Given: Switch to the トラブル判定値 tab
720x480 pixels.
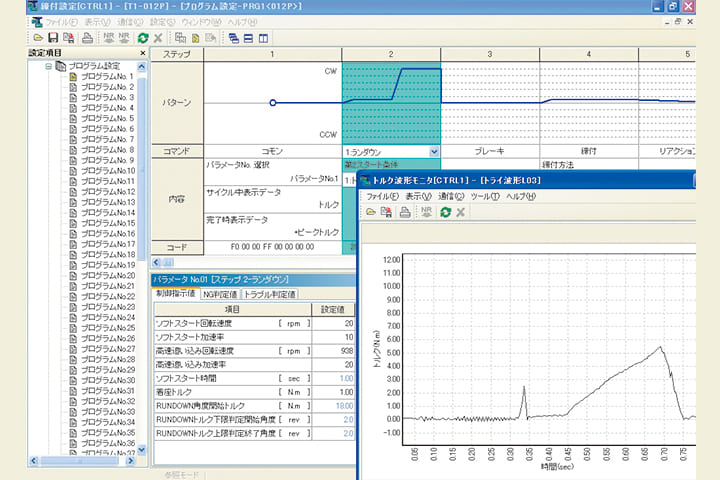Looking at the screenshot, I should point(269,294).
